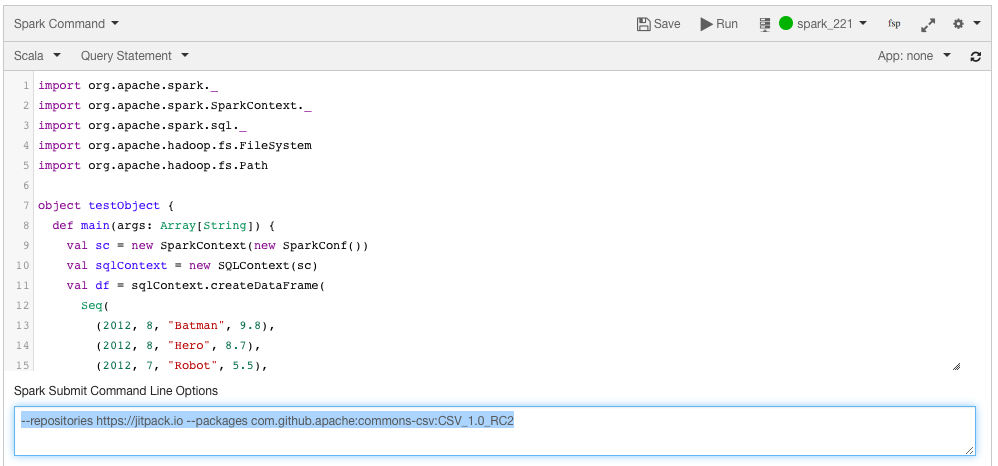Open the spark_221 cluster dropdown
The height and width of the screenshot is (466, 998).
832,24
